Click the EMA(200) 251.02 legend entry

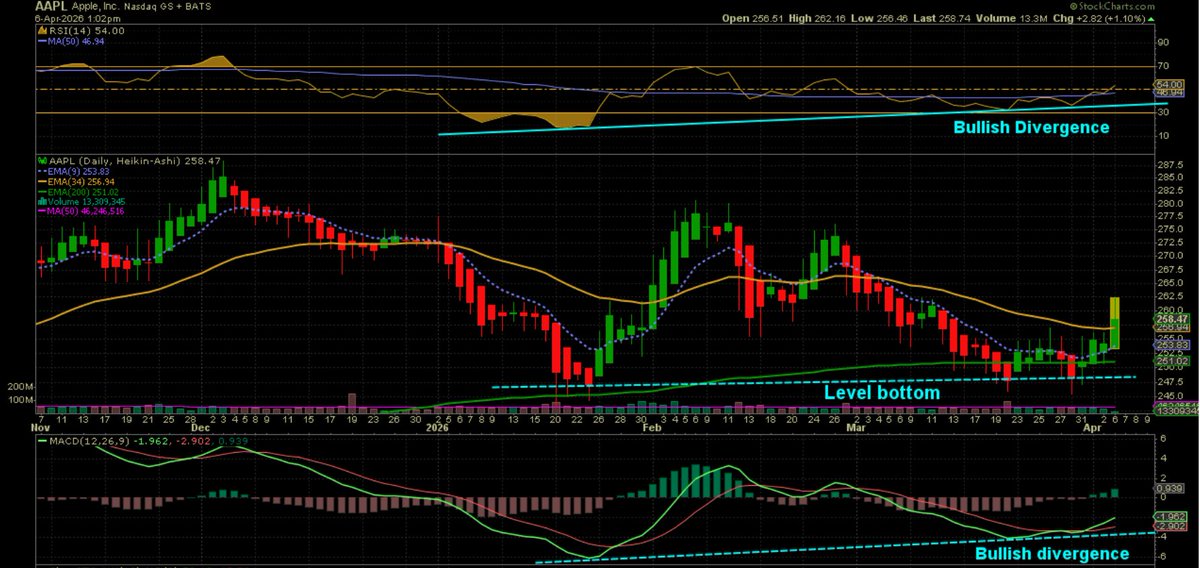78,191
